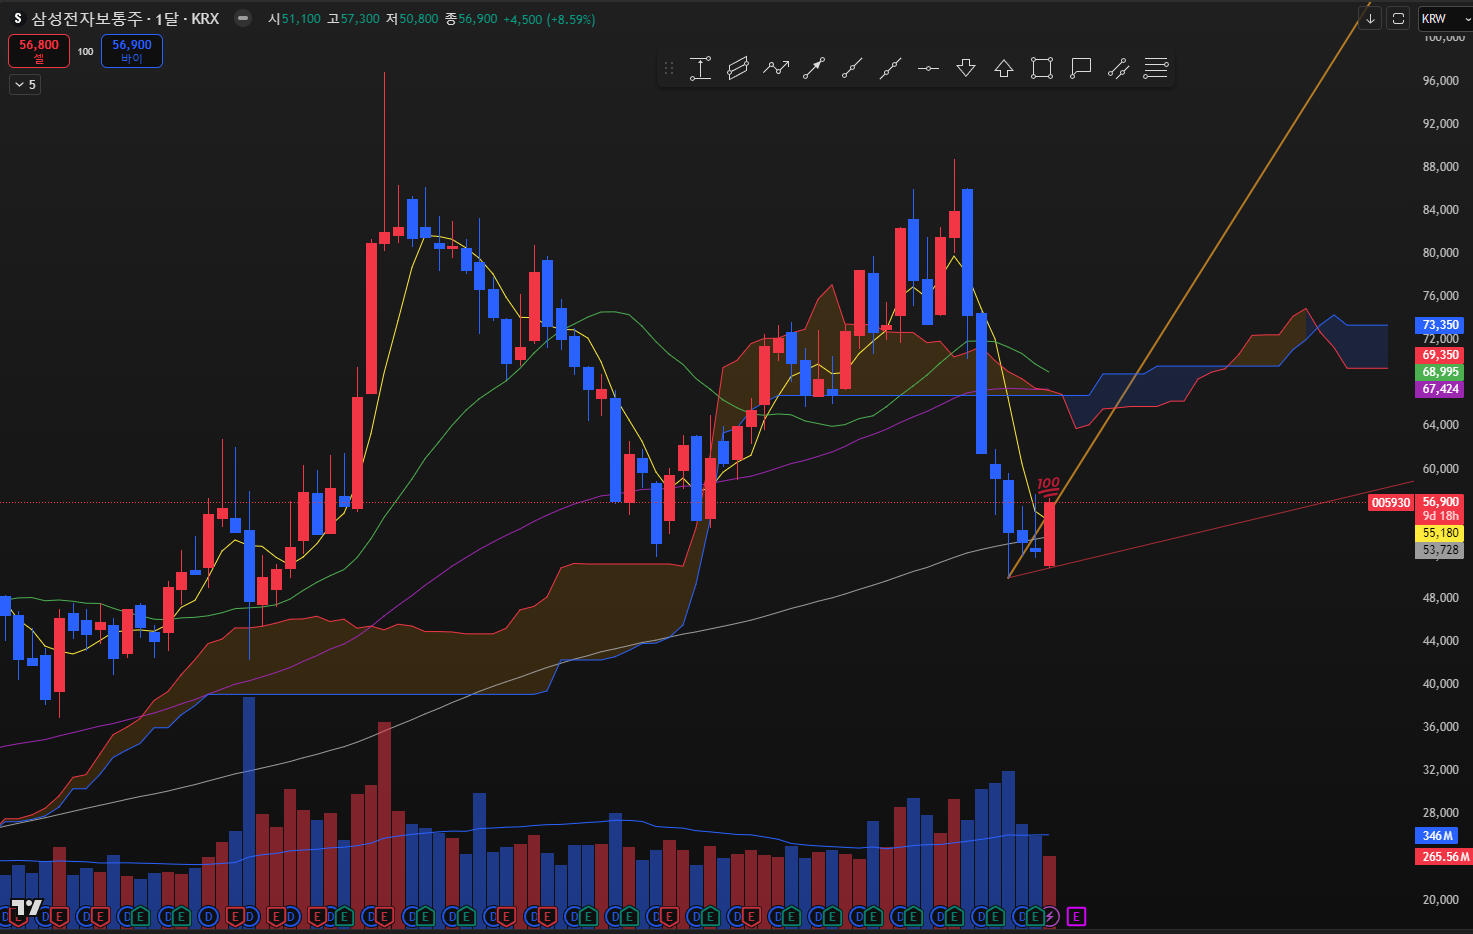Select the price range measure tool

700,68
